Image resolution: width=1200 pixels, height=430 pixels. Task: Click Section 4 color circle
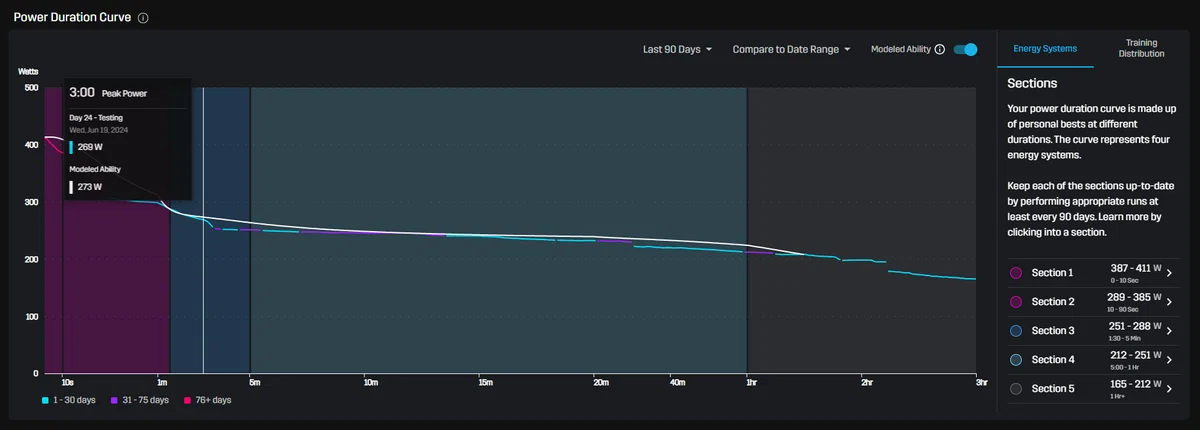(x=1016, y=359)
